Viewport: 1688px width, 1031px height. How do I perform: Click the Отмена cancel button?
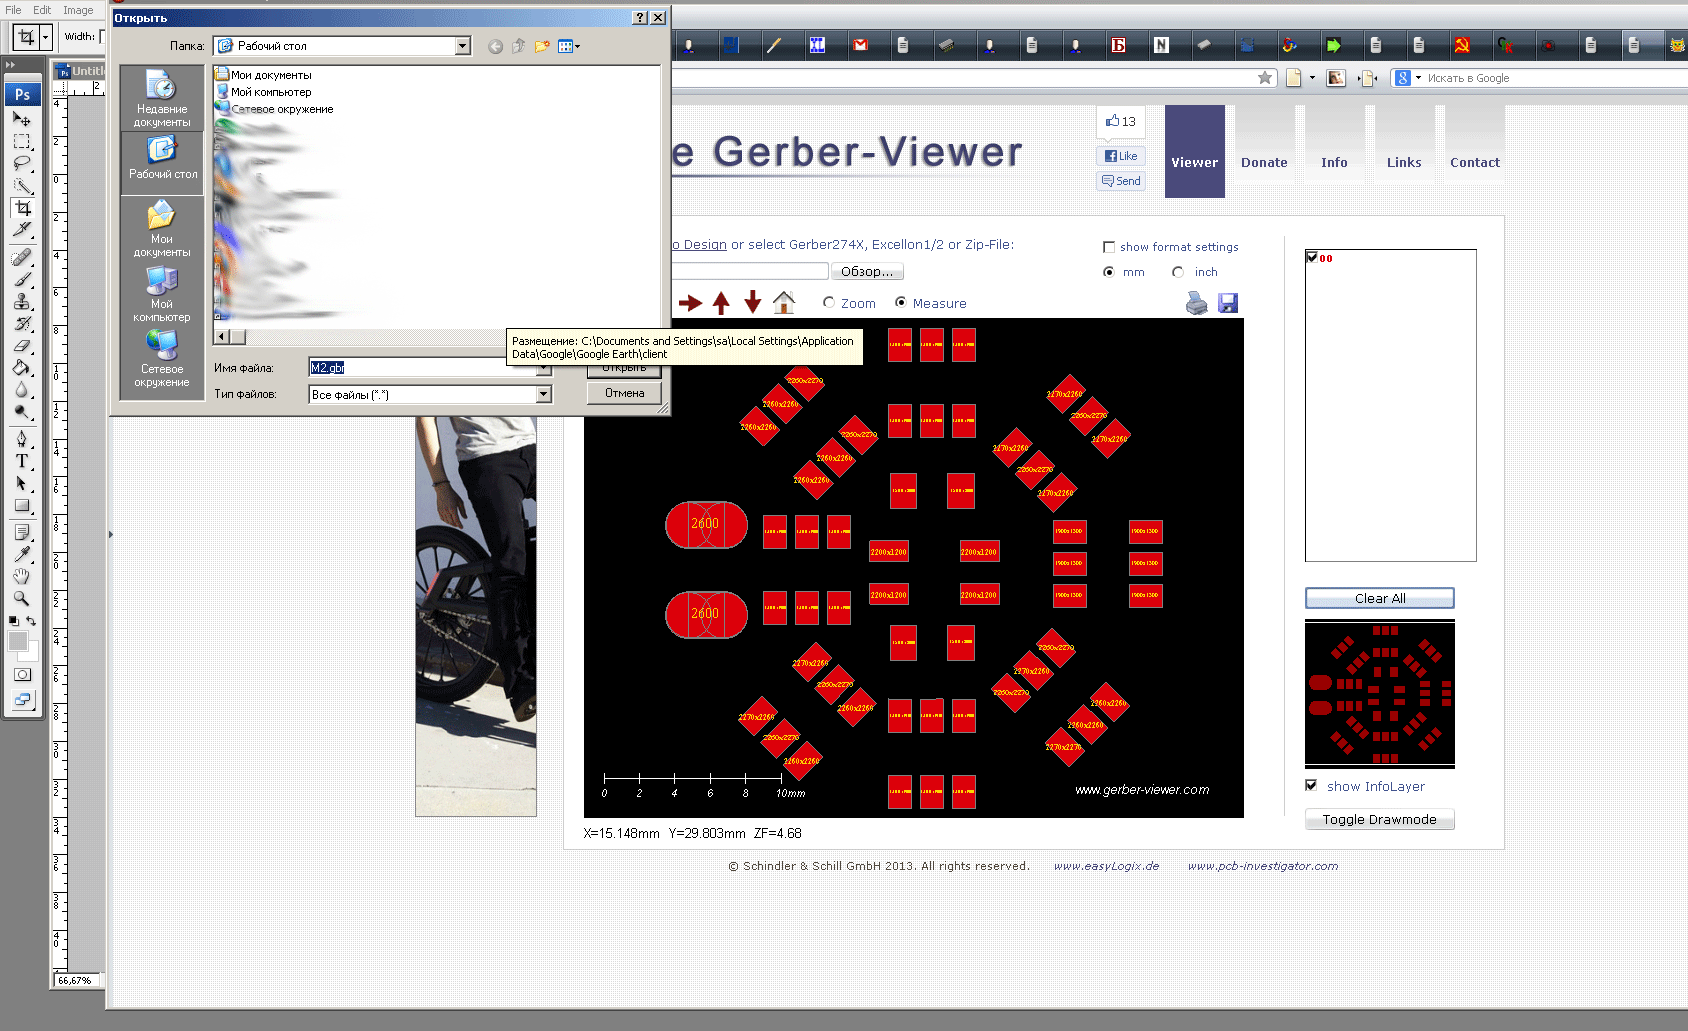[624, 393]
